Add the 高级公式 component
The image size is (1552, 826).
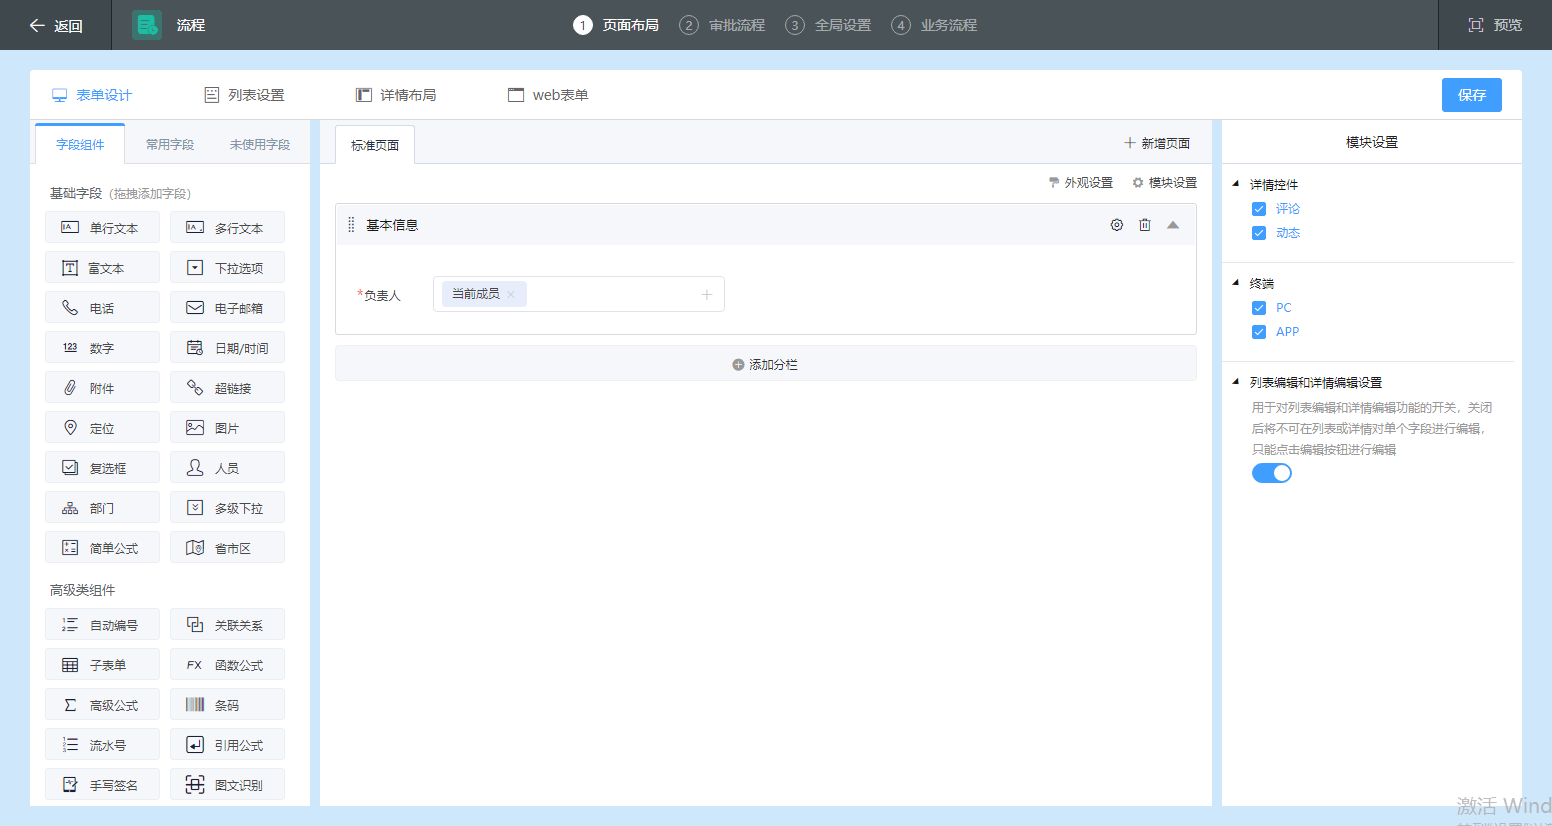102,705
